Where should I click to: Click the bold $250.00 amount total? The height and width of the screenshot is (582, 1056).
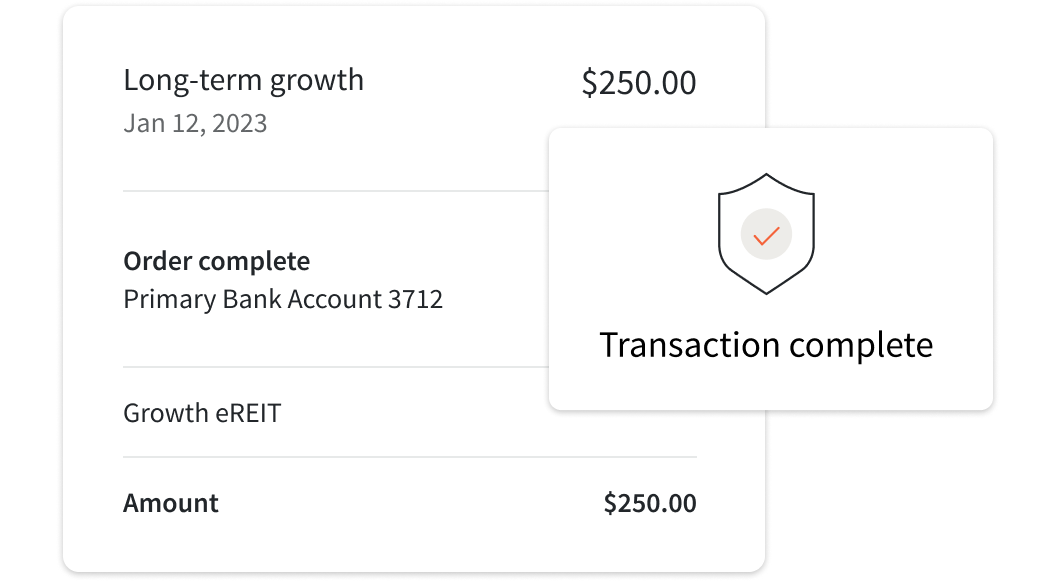(x=650, y=503)
